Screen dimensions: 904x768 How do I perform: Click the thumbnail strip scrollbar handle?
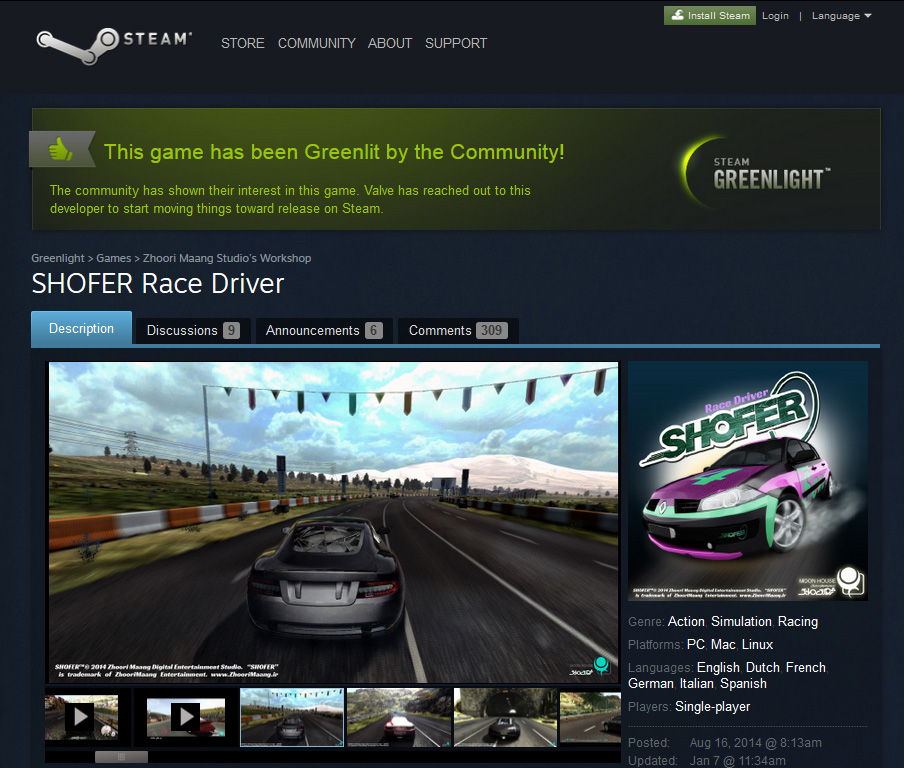(121, 756)
